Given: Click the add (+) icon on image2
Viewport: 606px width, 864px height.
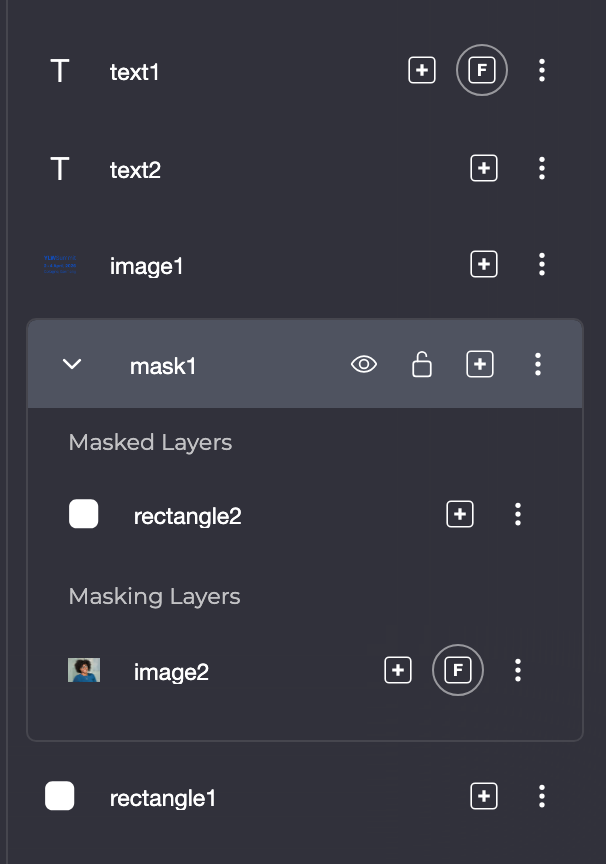Looking at the screenshot, I should click(398, 670).
